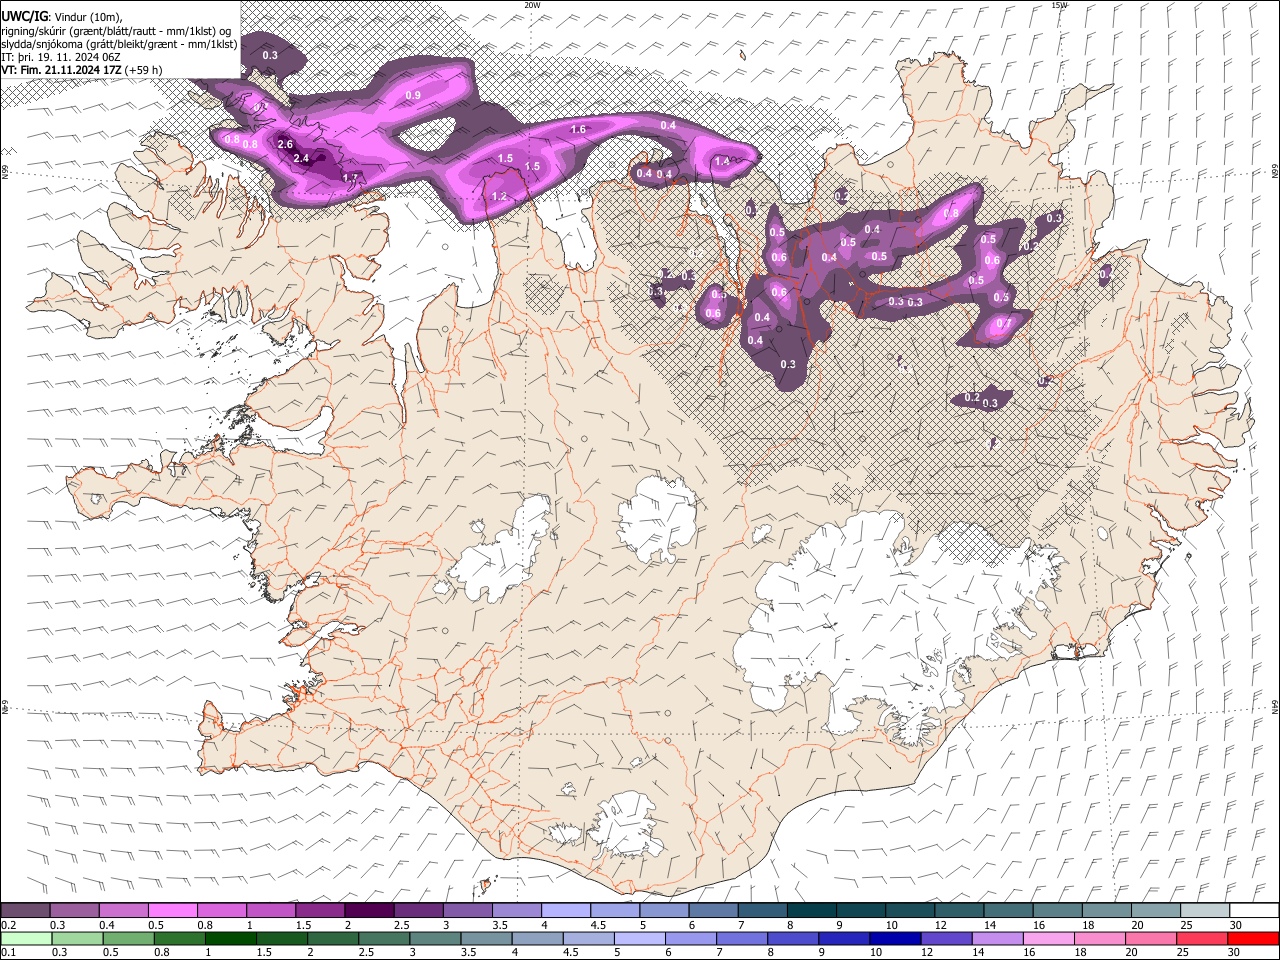Click the '1.4' precipitation value on the map

pyautogui.click(x=723, y=161)
